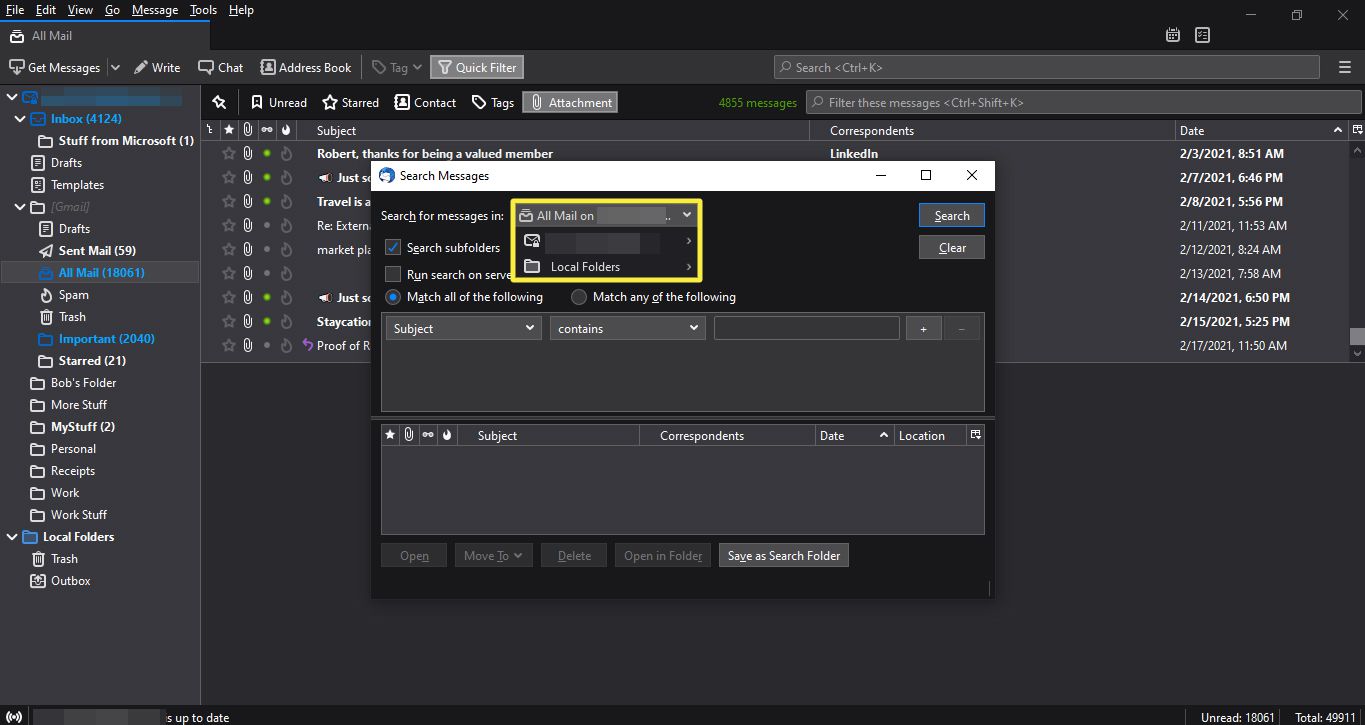Open the Go menu
This screenshot has height=725, width=1365.
(112, 10)
